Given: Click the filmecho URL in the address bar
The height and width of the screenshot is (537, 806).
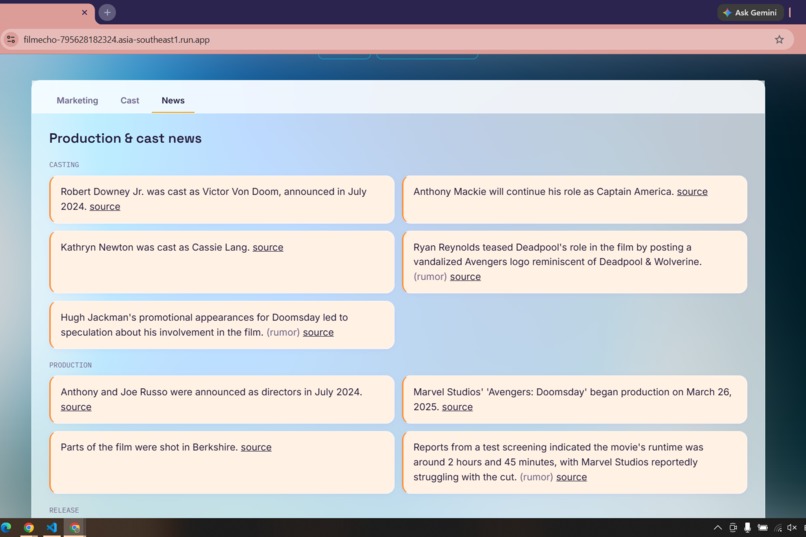Looking at the screenshot, I should 116,40.
